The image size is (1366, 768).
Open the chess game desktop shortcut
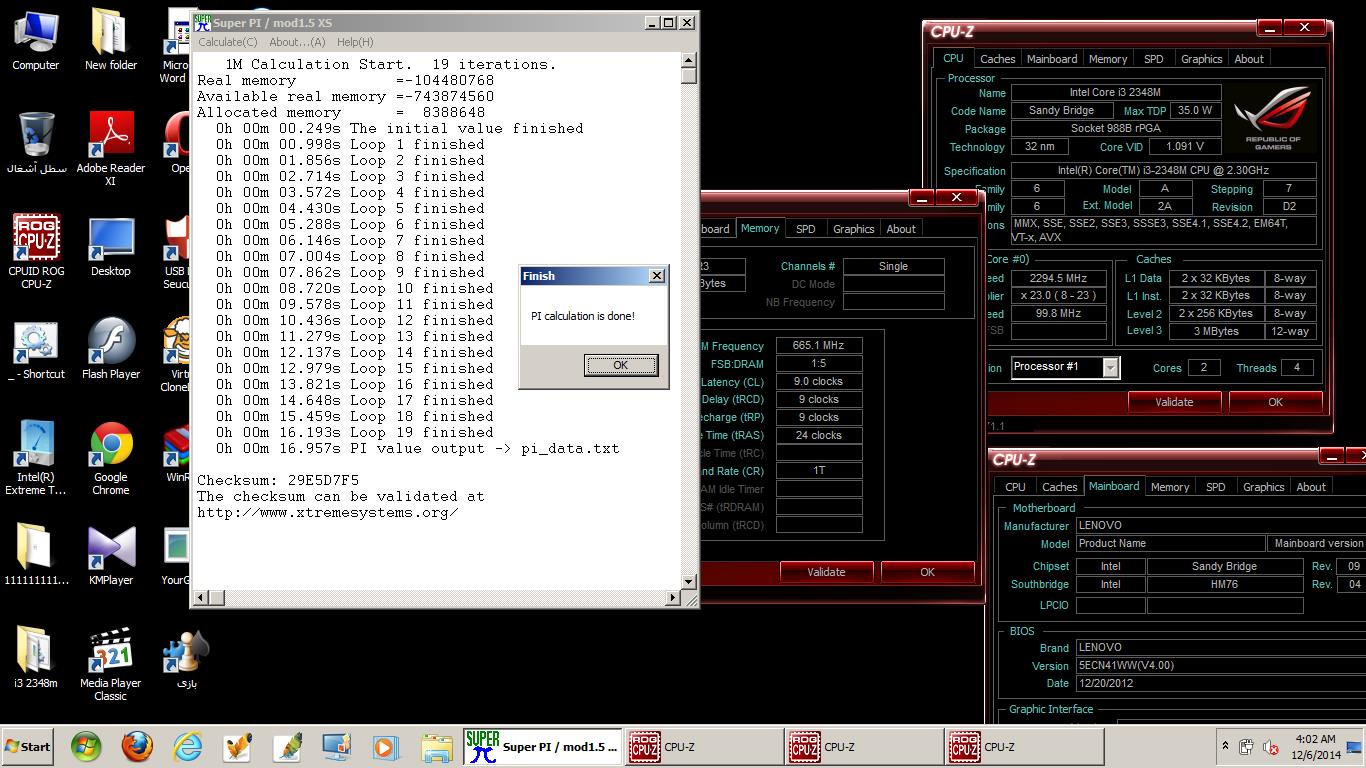pyautogui.click(x=187, y=658)
